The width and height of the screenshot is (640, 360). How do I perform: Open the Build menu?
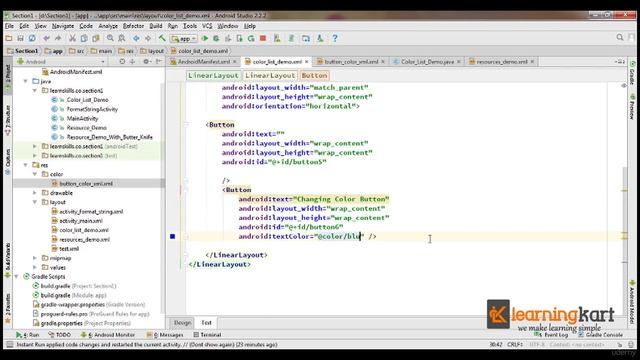coord(156,26)
